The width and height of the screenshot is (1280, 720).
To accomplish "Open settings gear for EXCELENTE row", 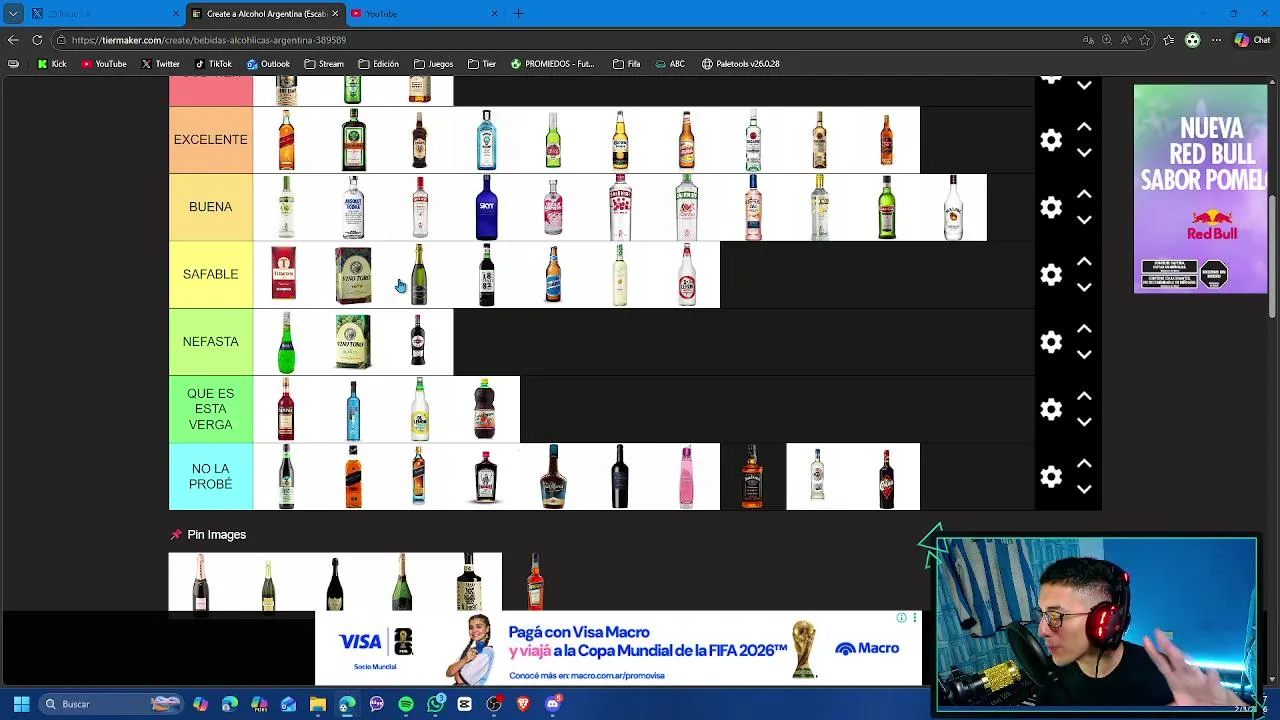I will click(1051, 140).
